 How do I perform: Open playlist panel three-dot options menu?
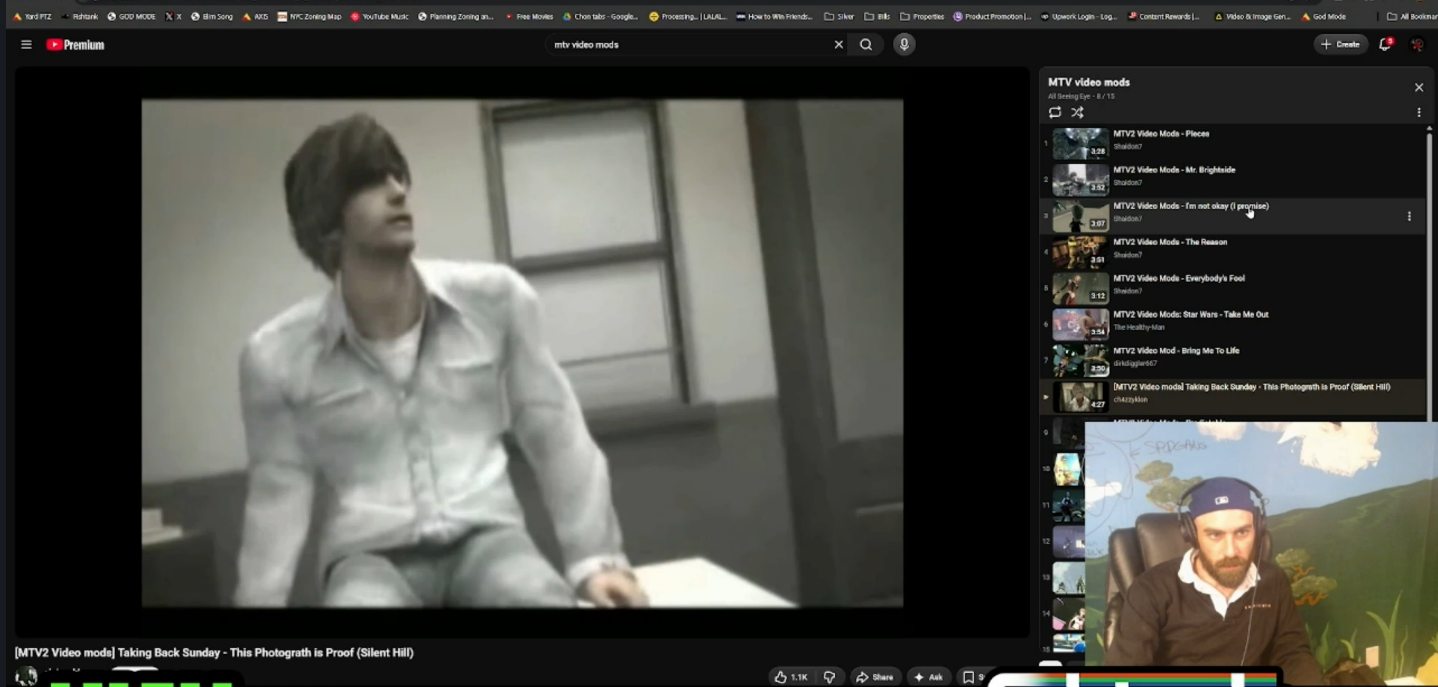tap(1418, 112)
